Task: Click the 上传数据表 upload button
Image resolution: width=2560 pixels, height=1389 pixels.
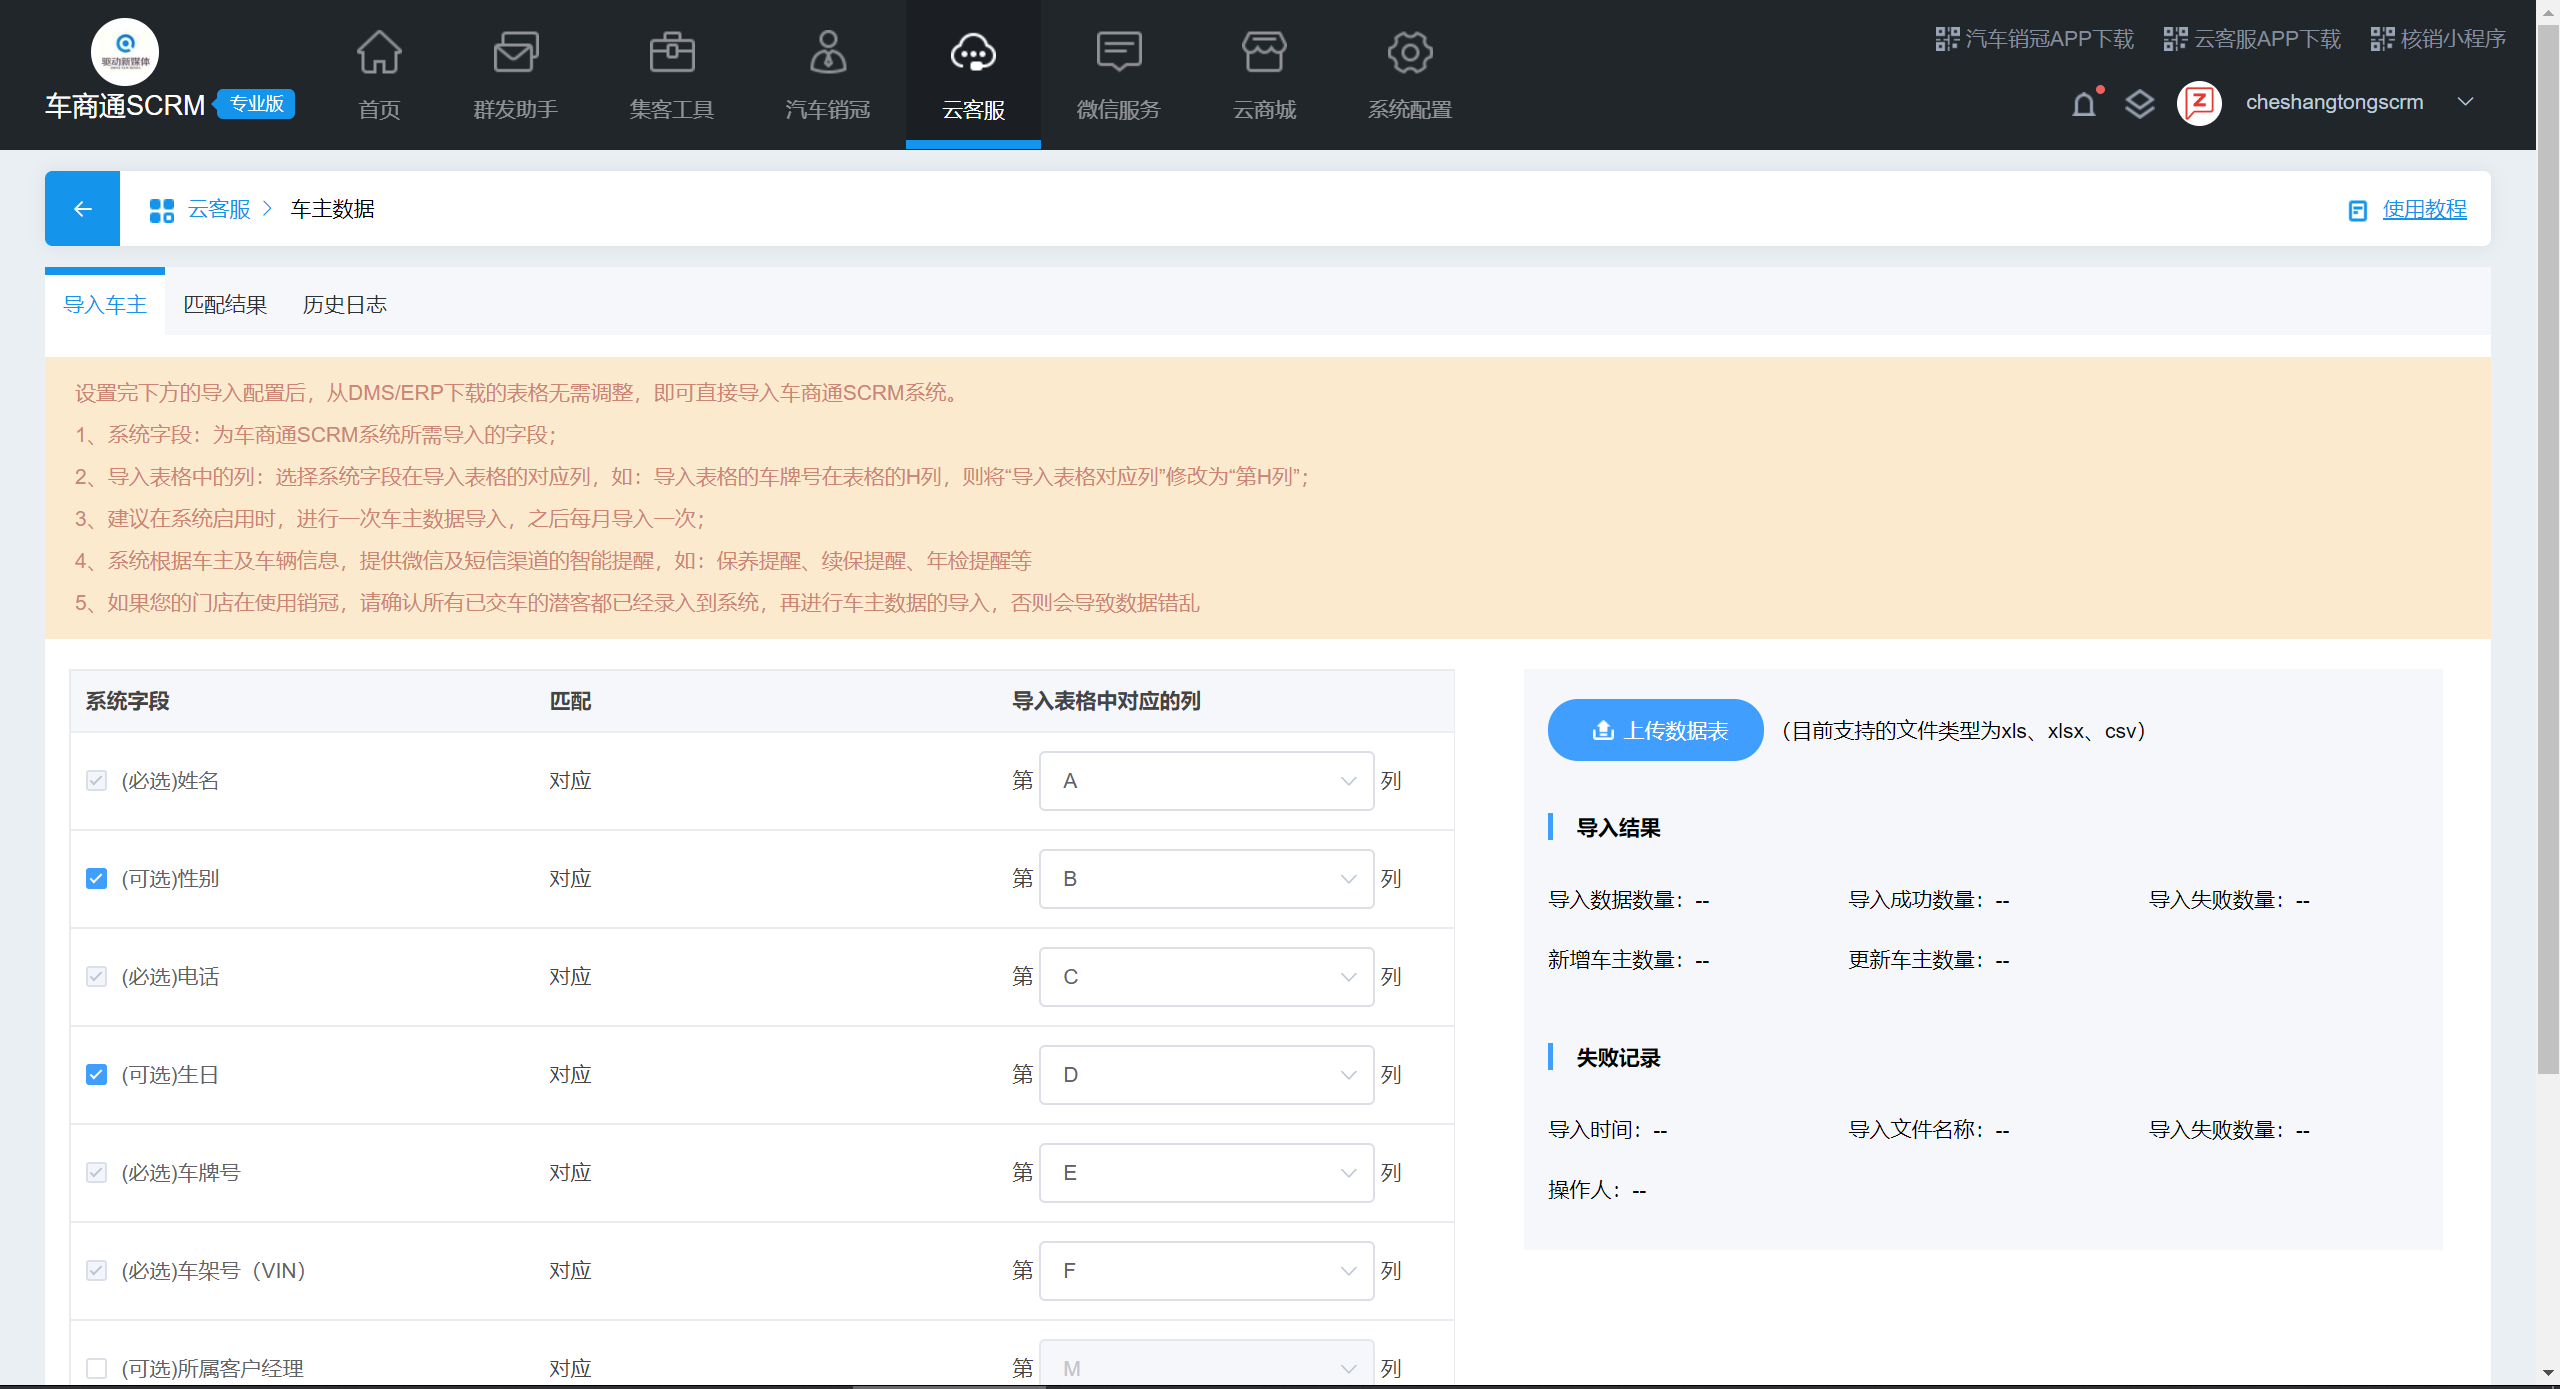Action: point(1655,731)
